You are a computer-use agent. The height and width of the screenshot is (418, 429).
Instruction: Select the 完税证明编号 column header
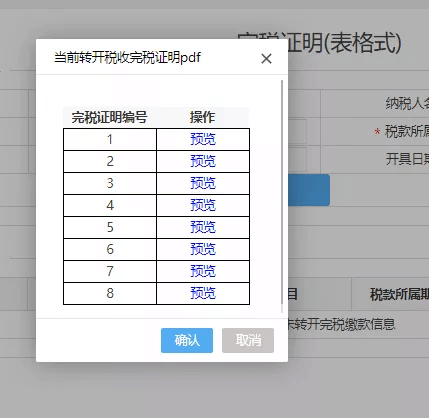click(110, 117)
